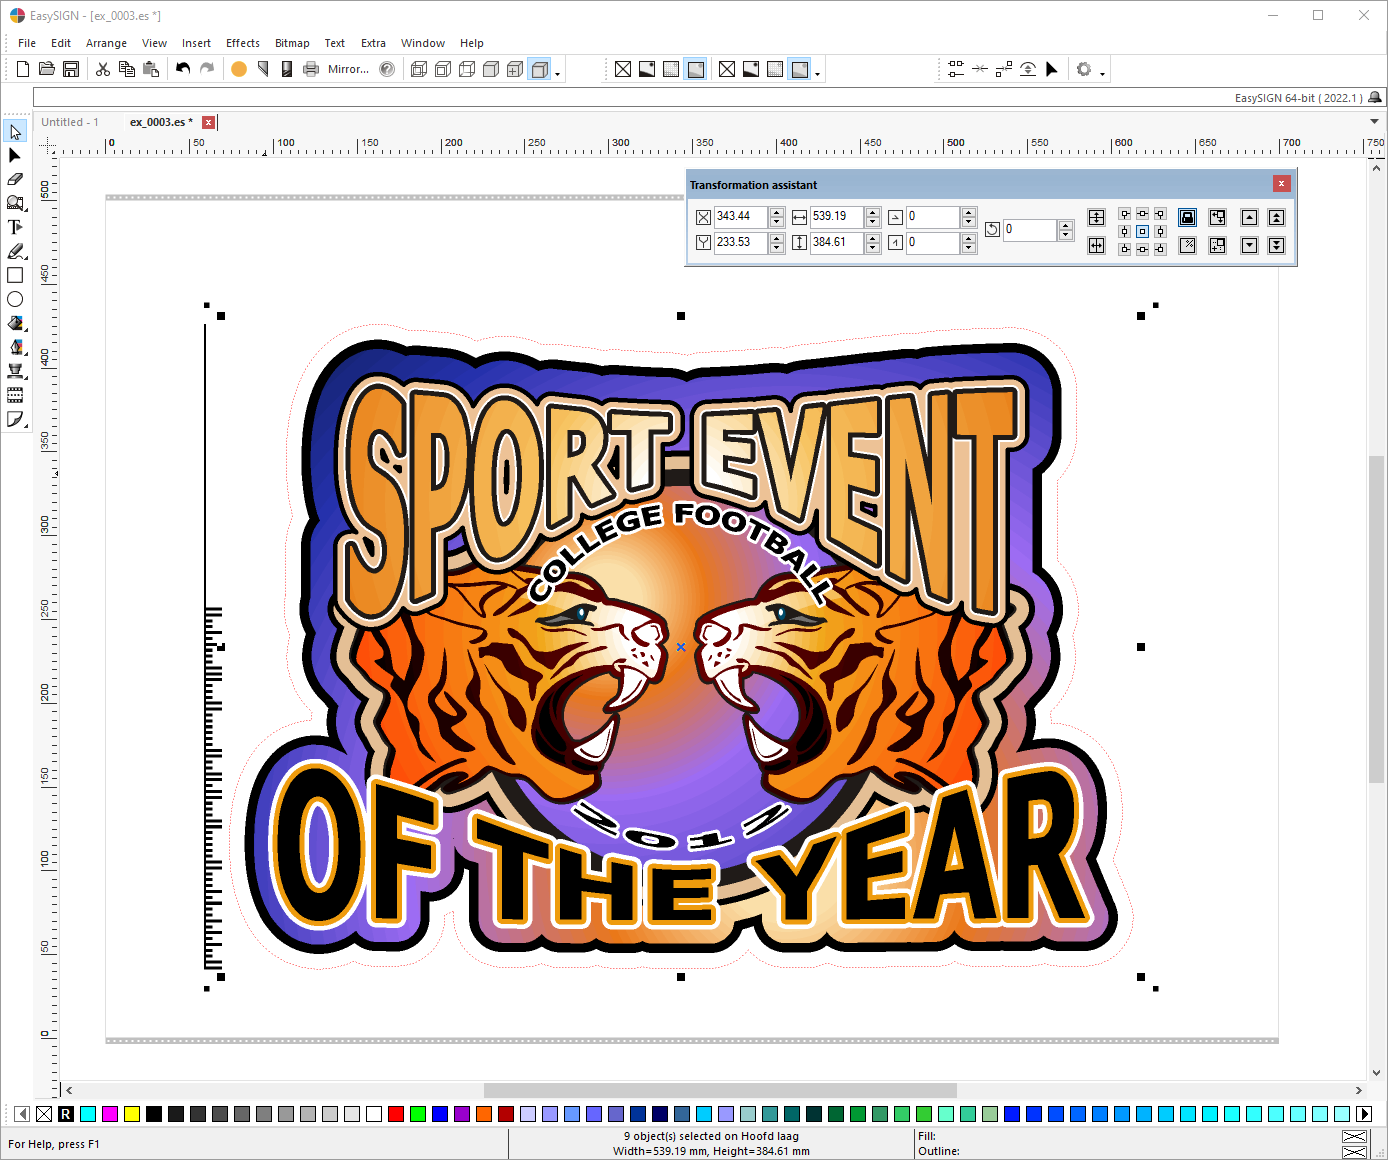Save the document with the floppy disk icon
Screen dimensions: 1388x1160
point(71,69)
